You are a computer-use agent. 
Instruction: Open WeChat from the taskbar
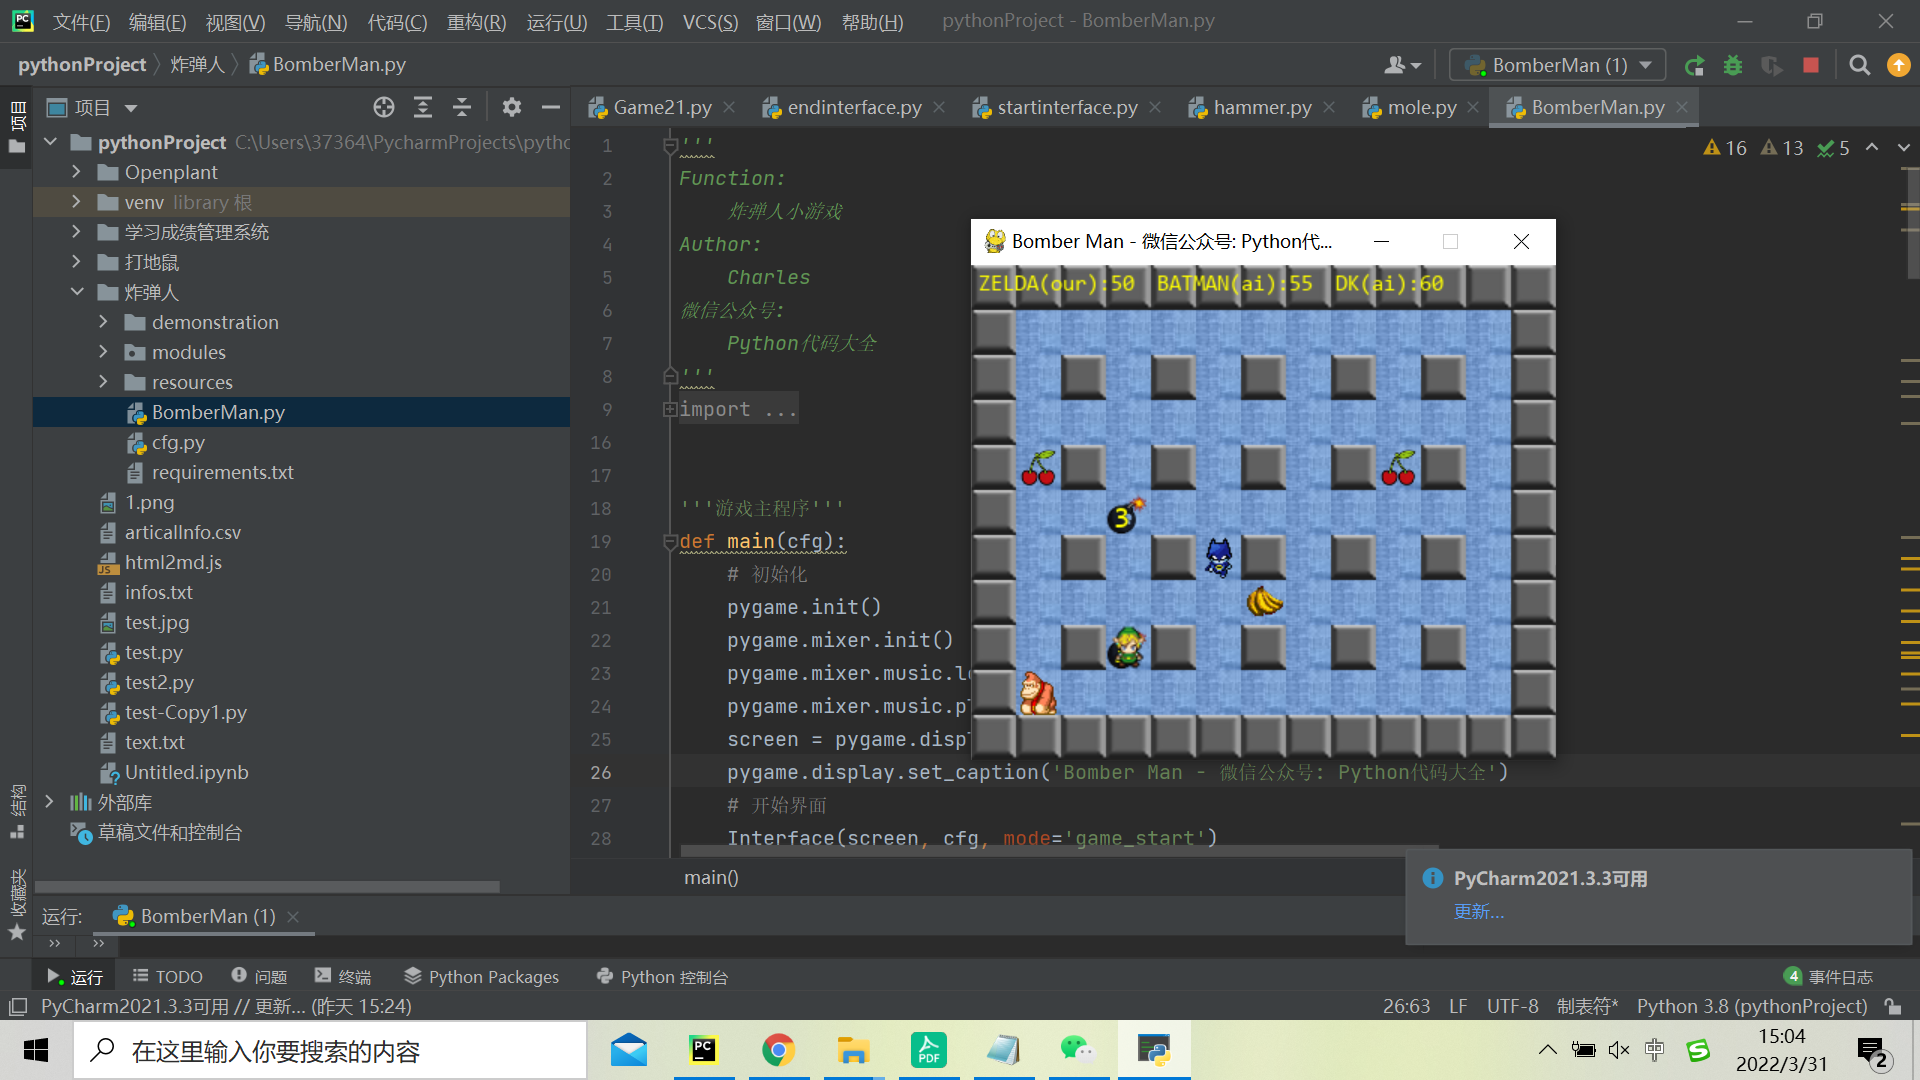[x=1077, y=1050]
